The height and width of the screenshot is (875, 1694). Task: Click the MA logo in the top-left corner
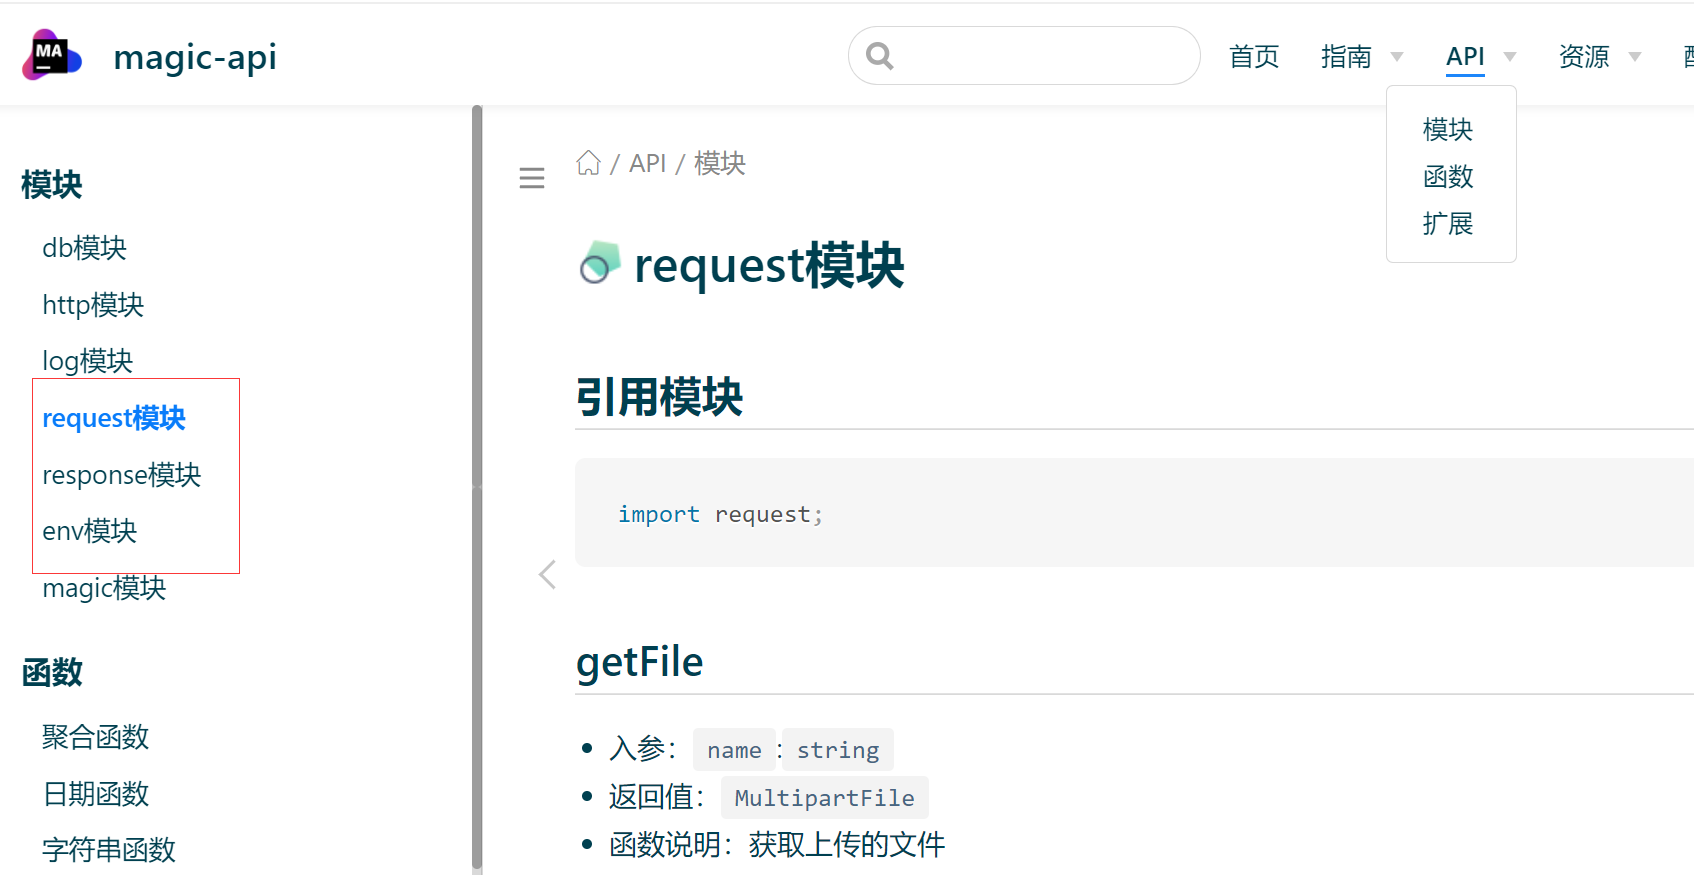tap(51, 55)
